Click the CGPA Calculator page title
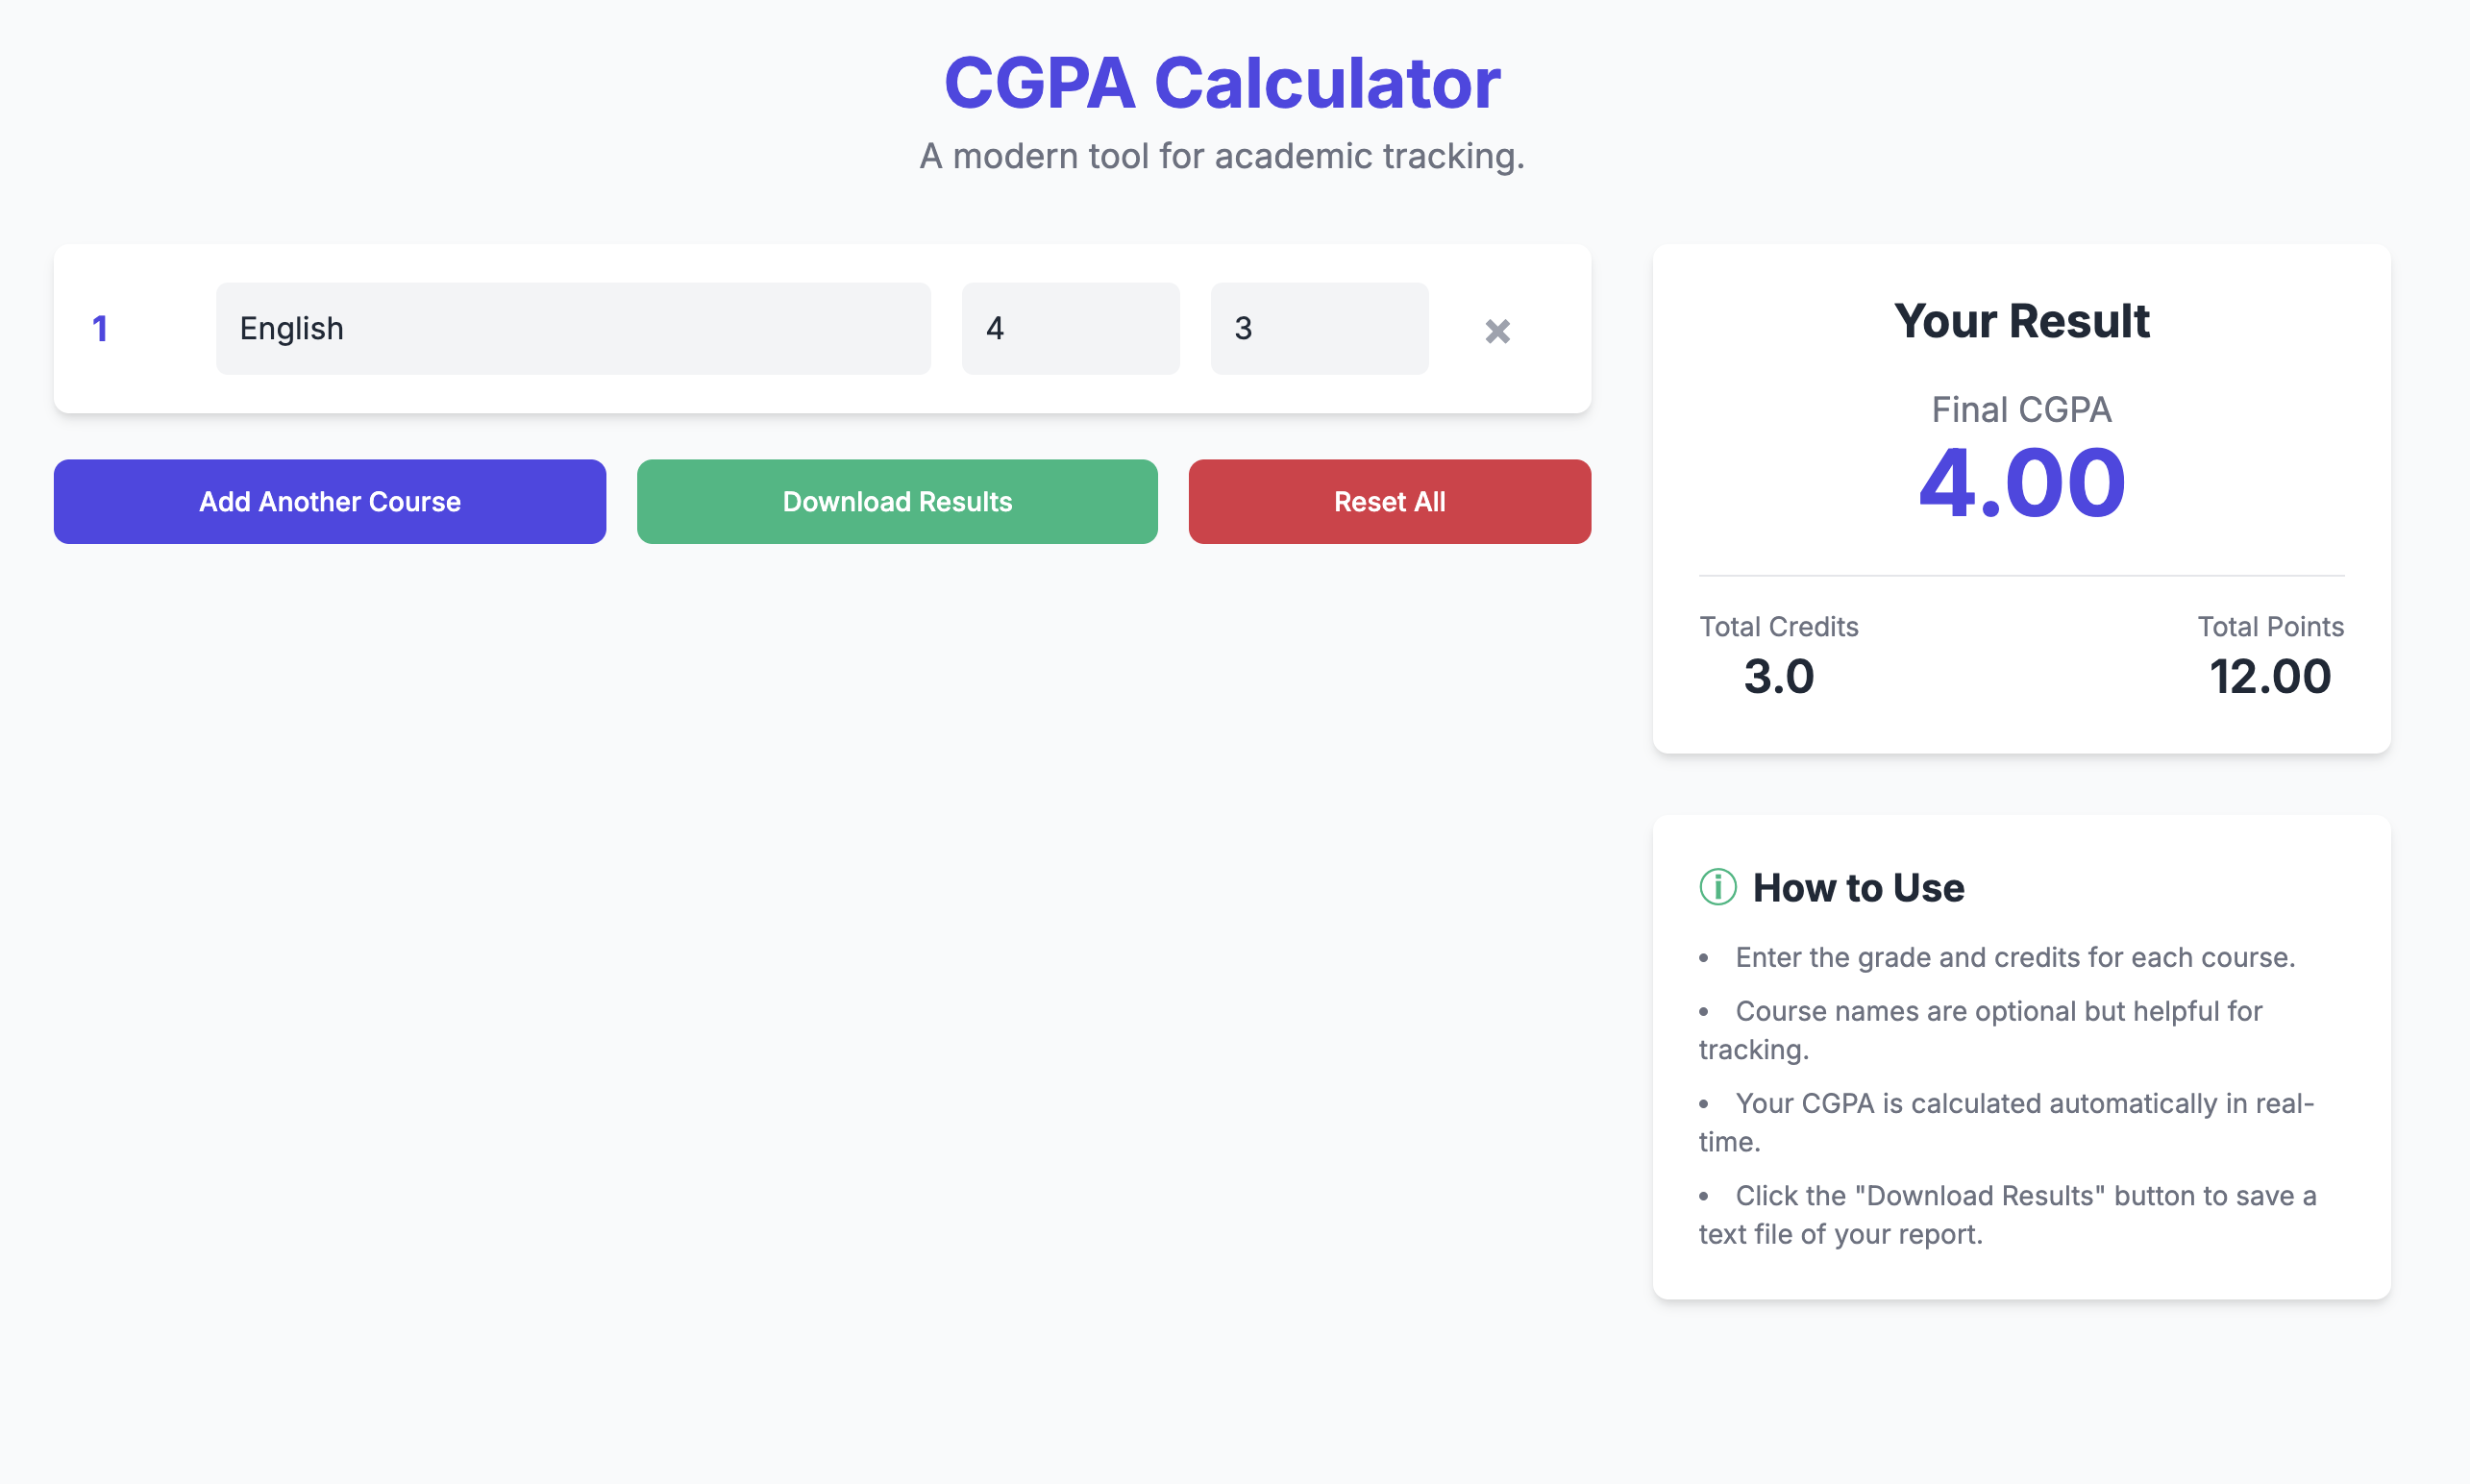This screenshot has height=1484, width=2470. (1222, 83)
